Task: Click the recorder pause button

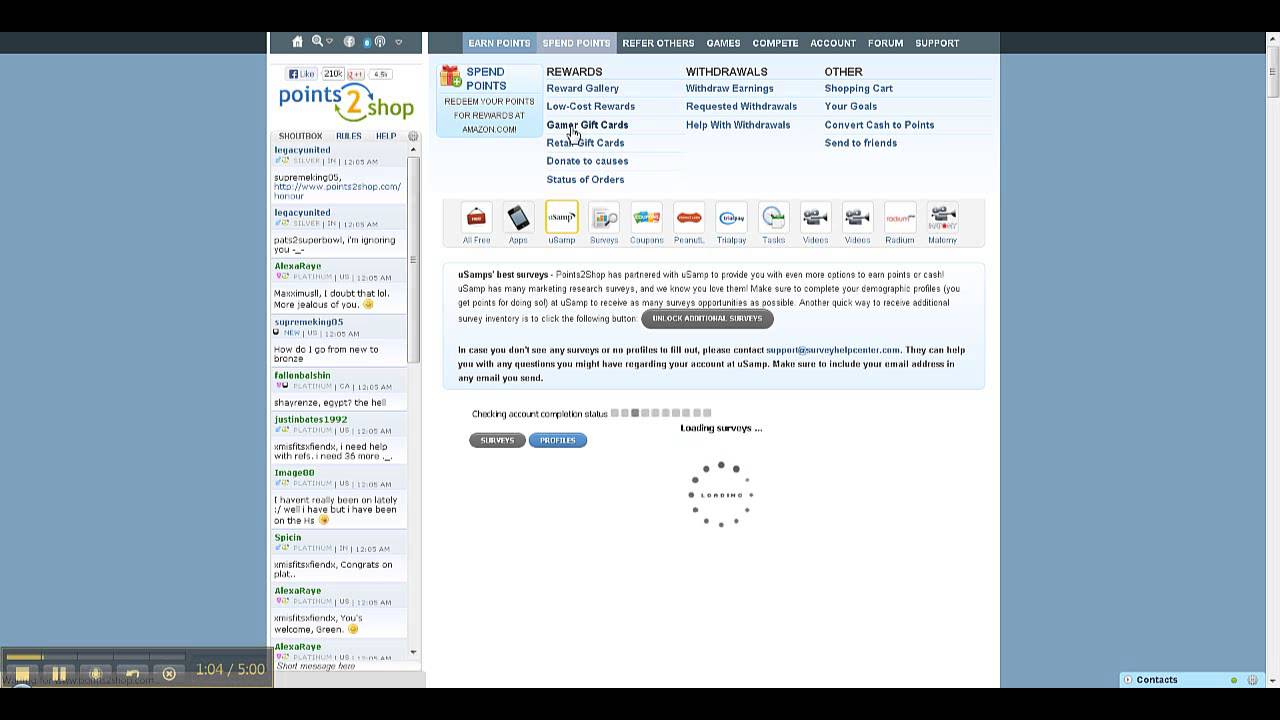Action: click(x=59, y=673)
